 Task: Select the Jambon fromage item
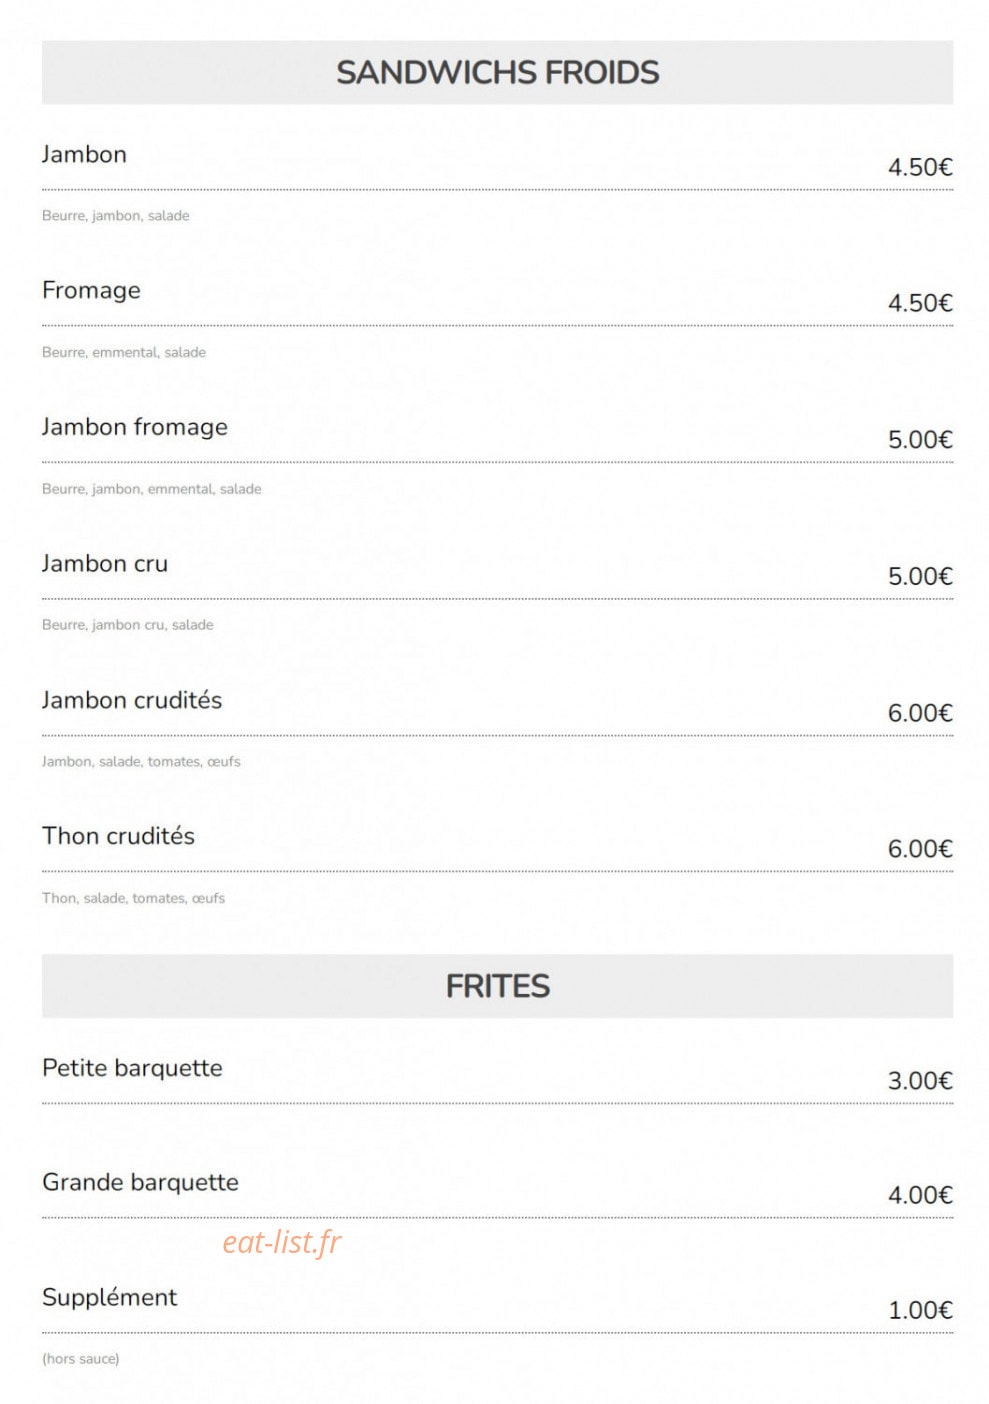click(x=135, y=427)
